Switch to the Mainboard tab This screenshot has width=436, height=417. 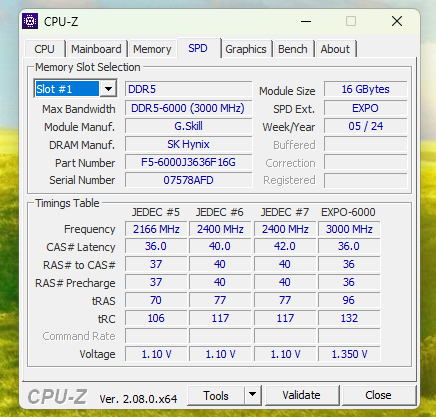click(96, 49)
